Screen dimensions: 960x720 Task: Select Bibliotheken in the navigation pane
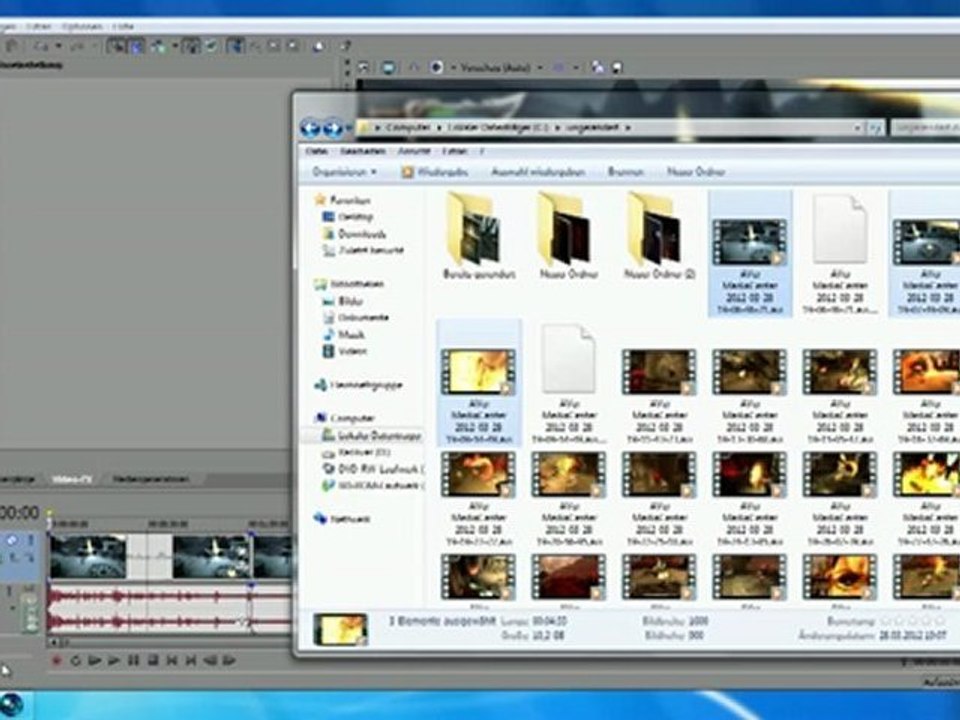click(350, 284)
